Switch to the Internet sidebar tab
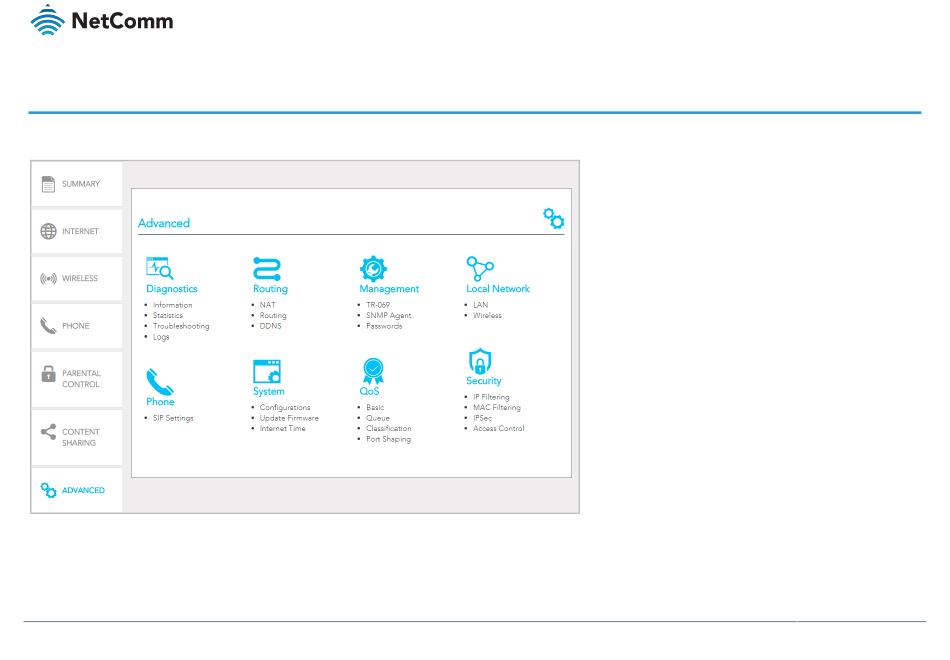Screen dimensions: 950x660 click(76, 231)
